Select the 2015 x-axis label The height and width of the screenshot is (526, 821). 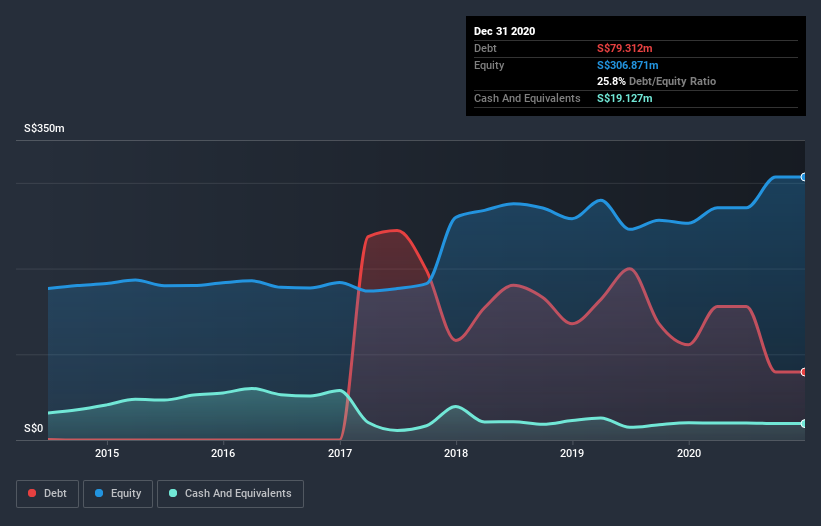[x=107, y=453]
